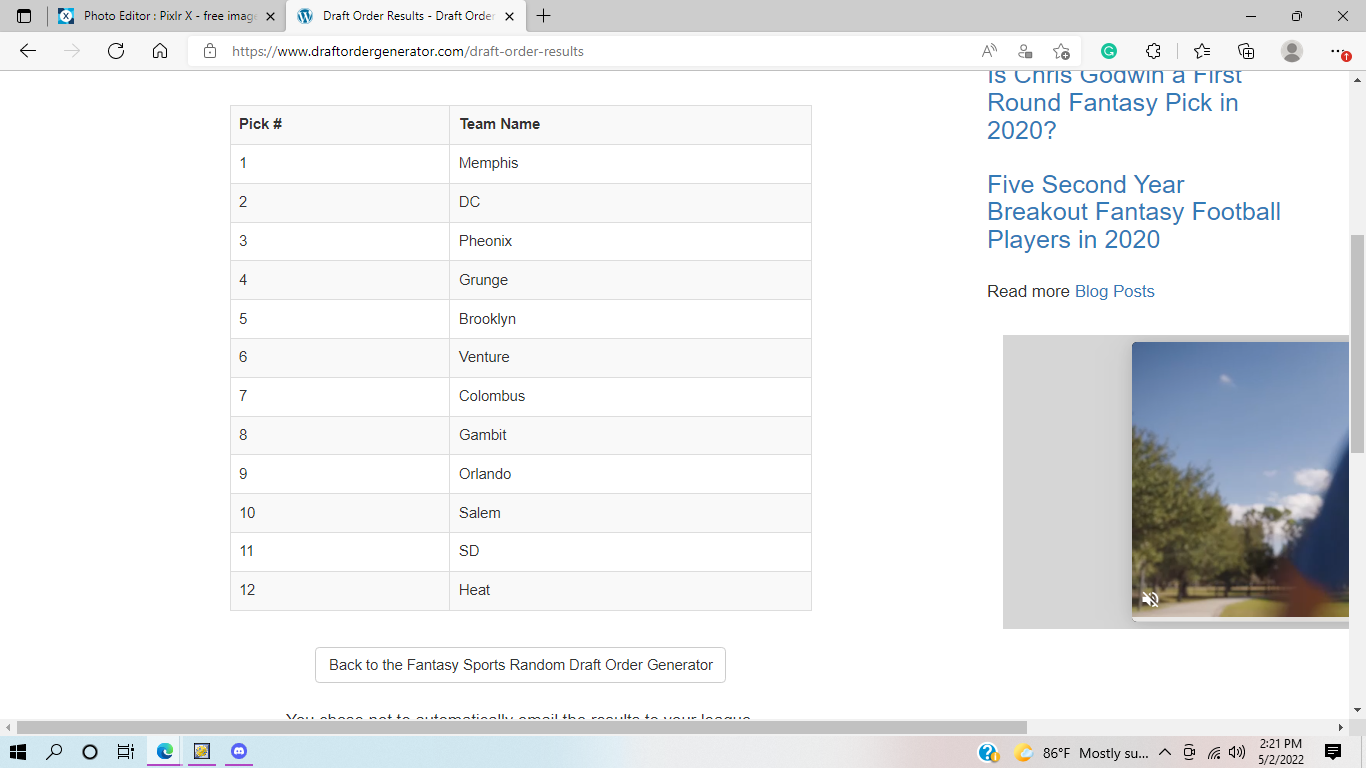
Task: Open a new browser tab
Action: click(x=544, y=16)
